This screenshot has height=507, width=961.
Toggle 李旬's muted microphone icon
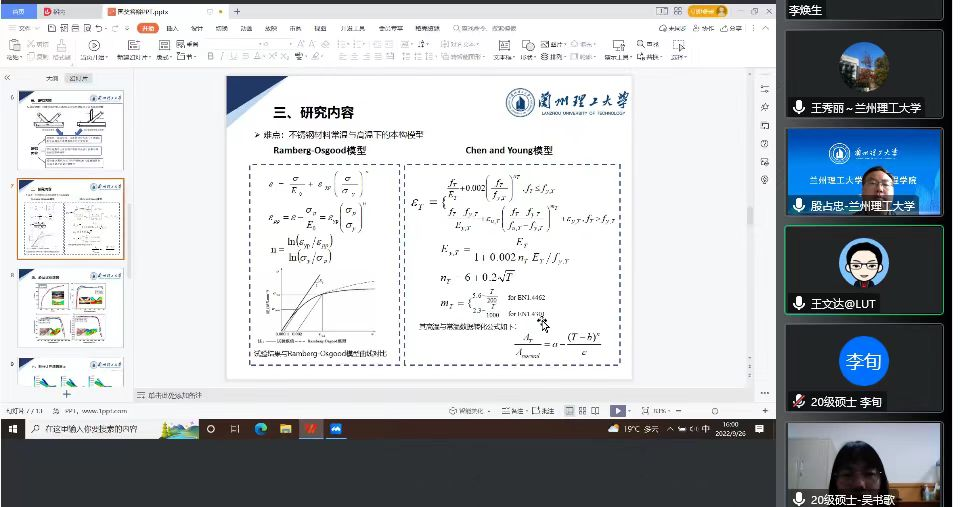[x=799, y=402]
